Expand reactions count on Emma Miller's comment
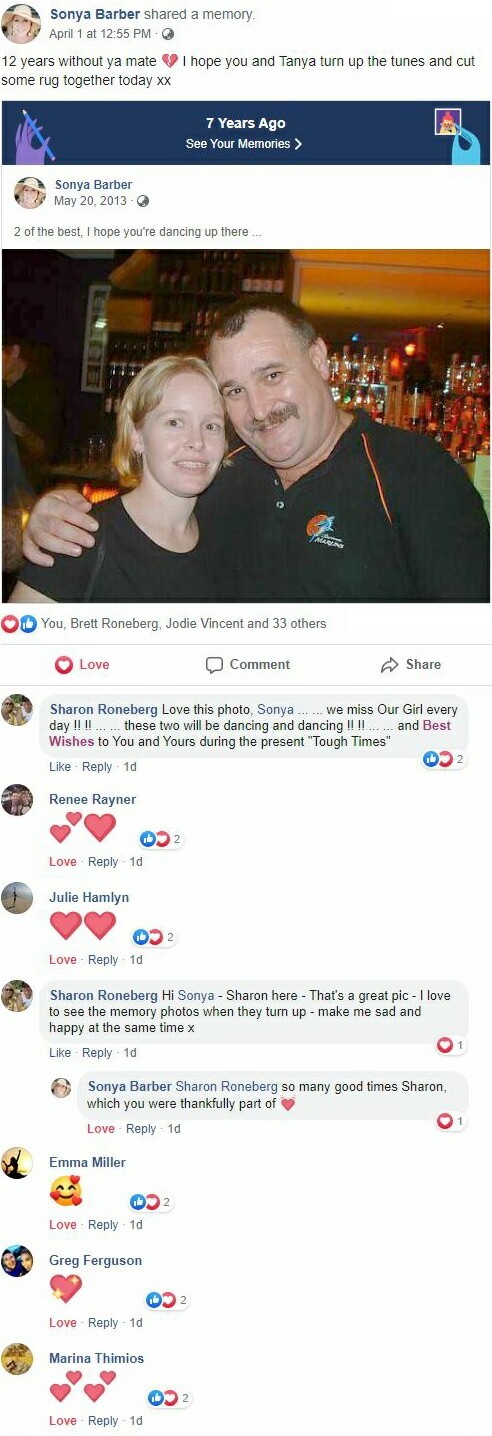 (153, 1202)
